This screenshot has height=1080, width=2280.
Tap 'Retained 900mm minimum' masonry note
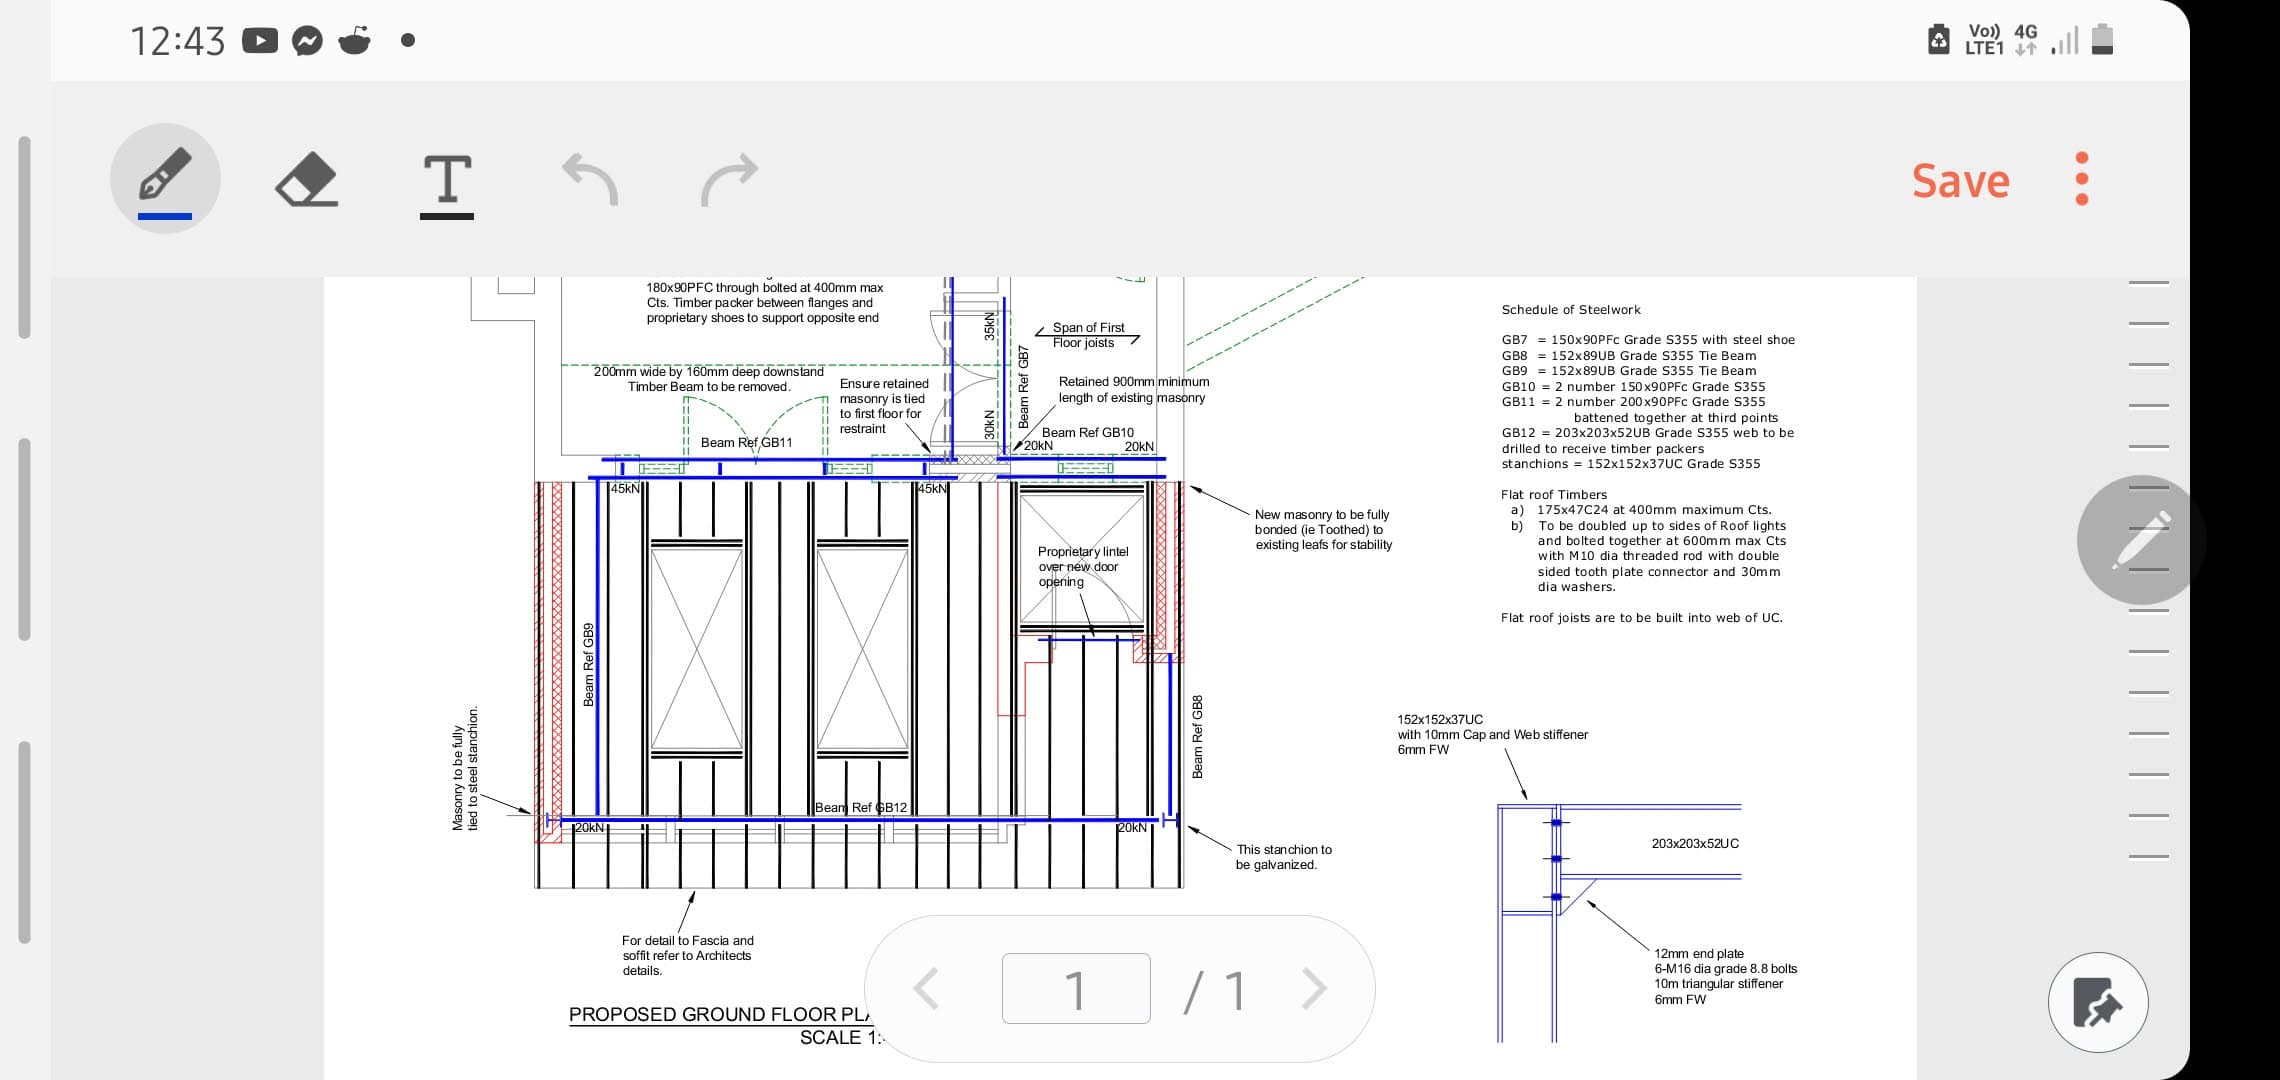(x=1133, y=390)
